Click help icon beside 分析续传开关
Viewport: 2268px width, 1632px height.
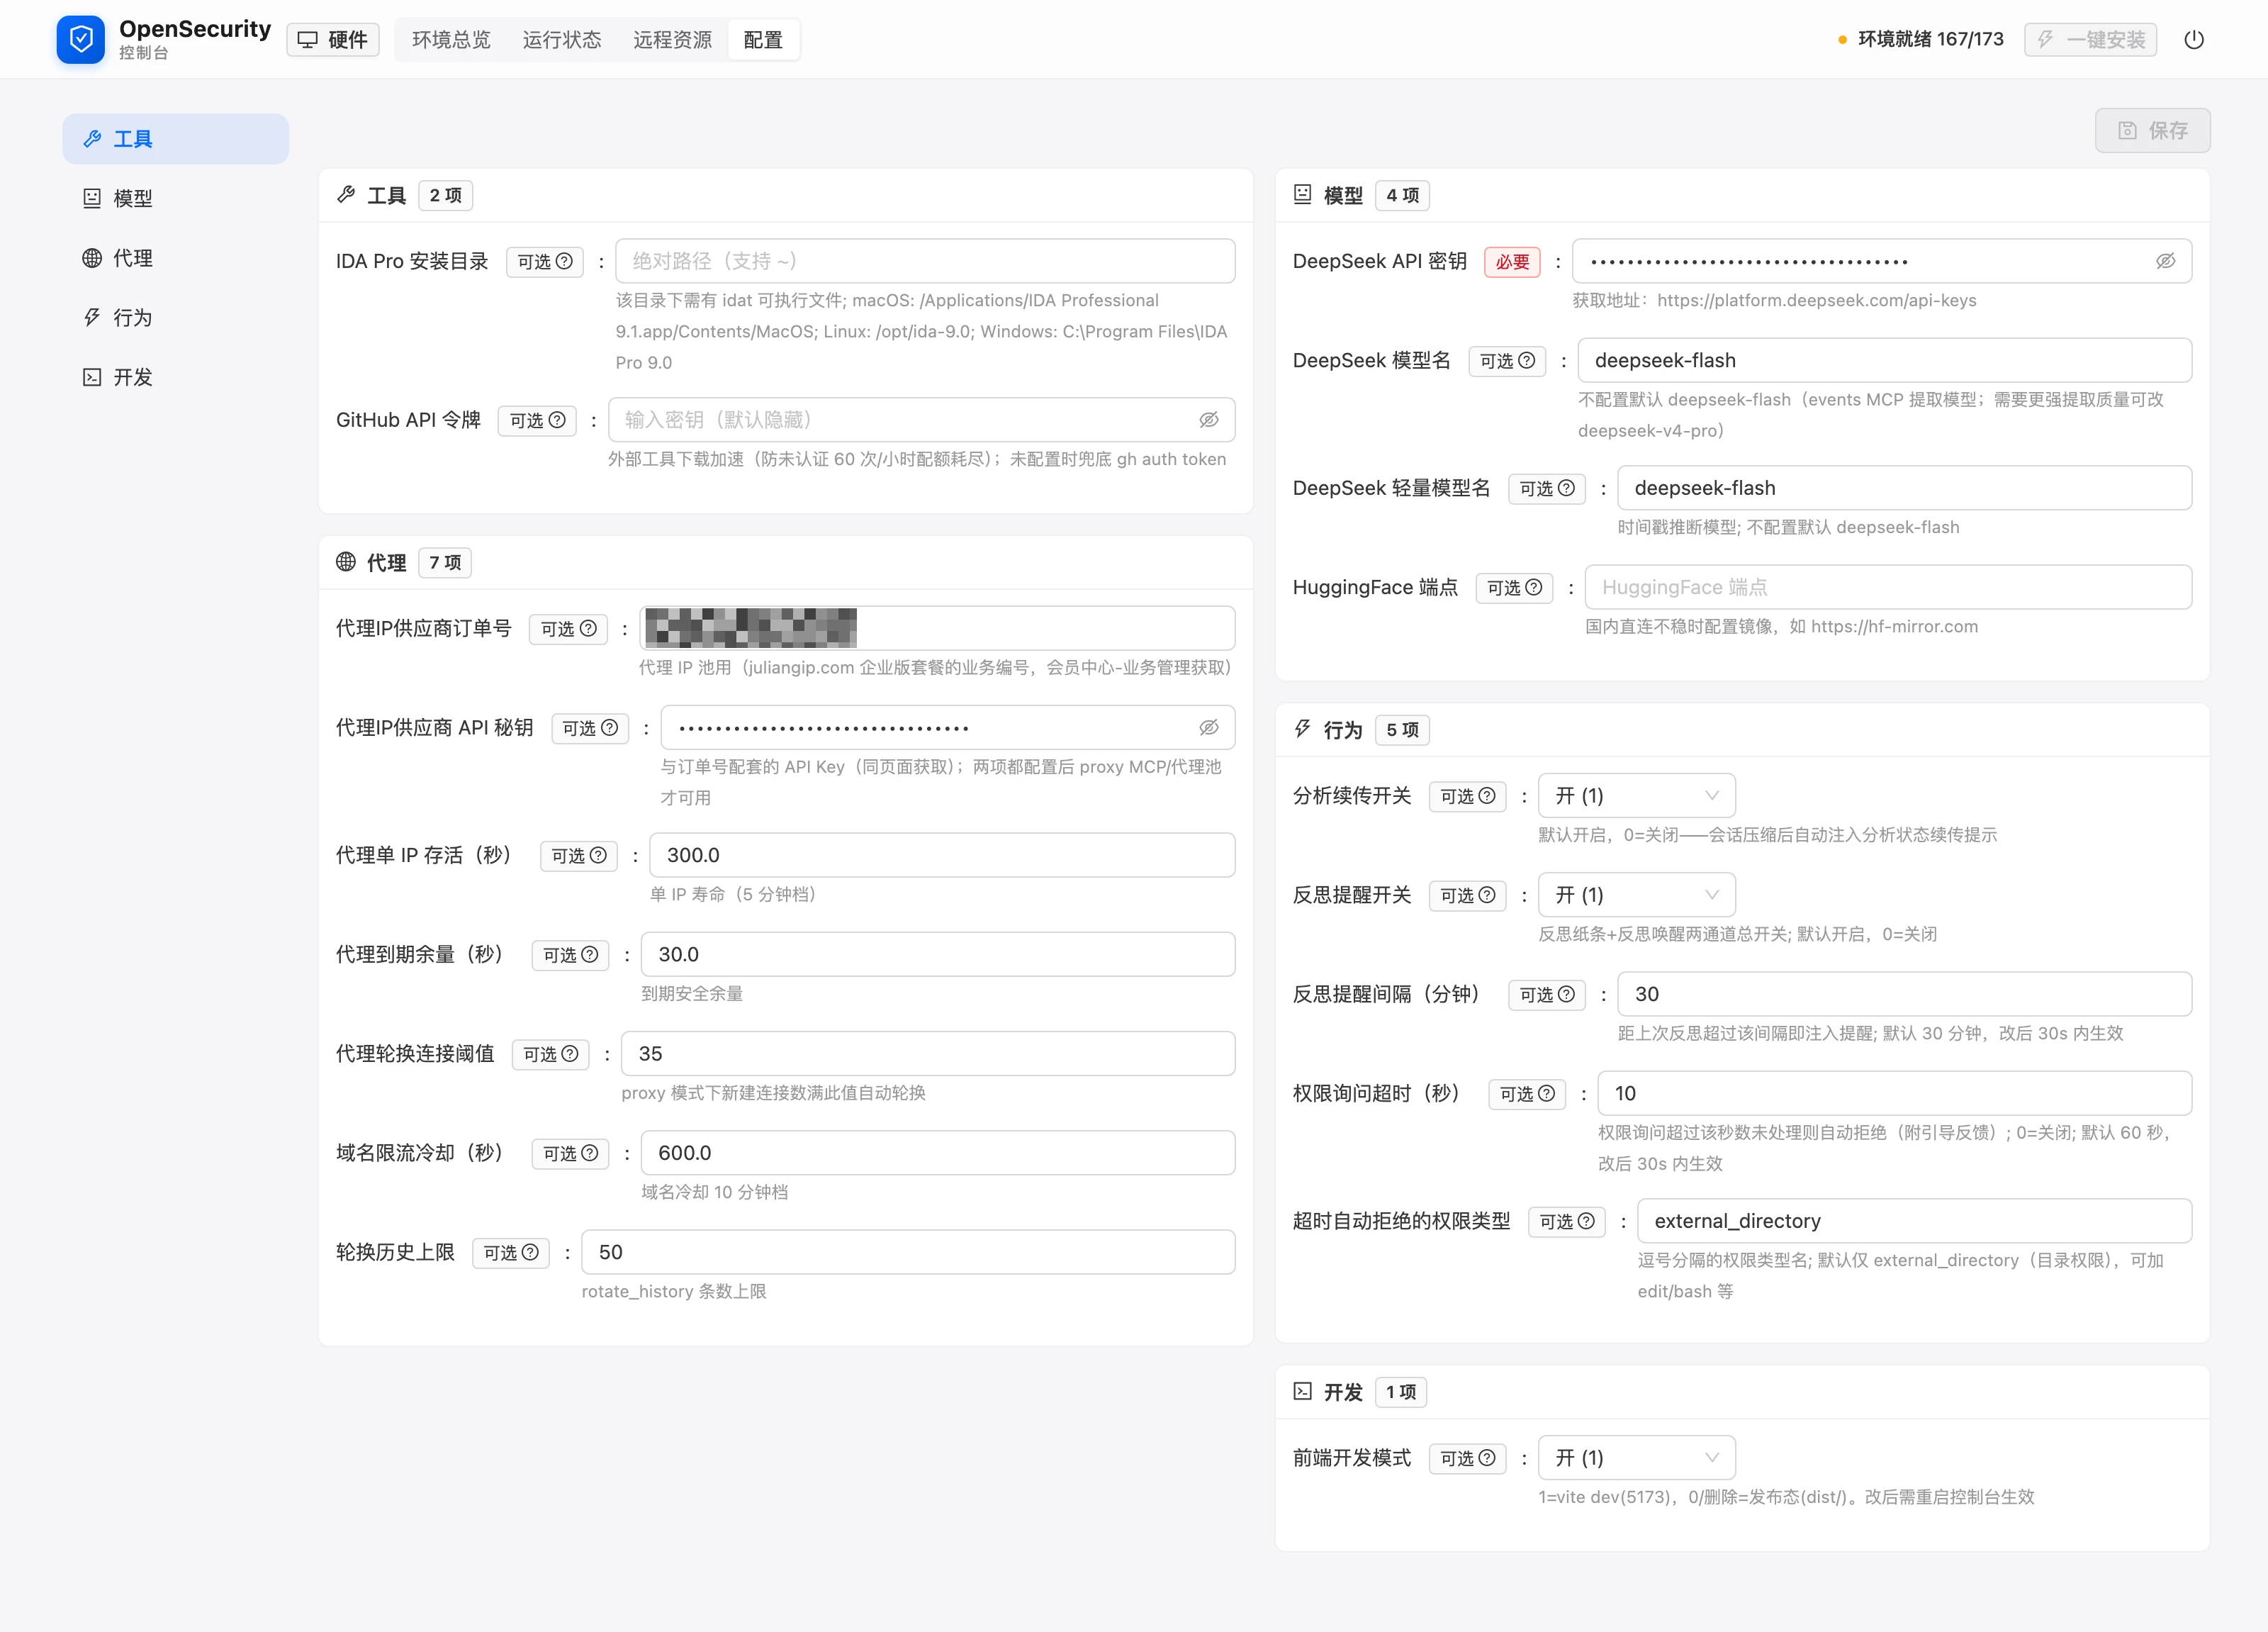1487,795
